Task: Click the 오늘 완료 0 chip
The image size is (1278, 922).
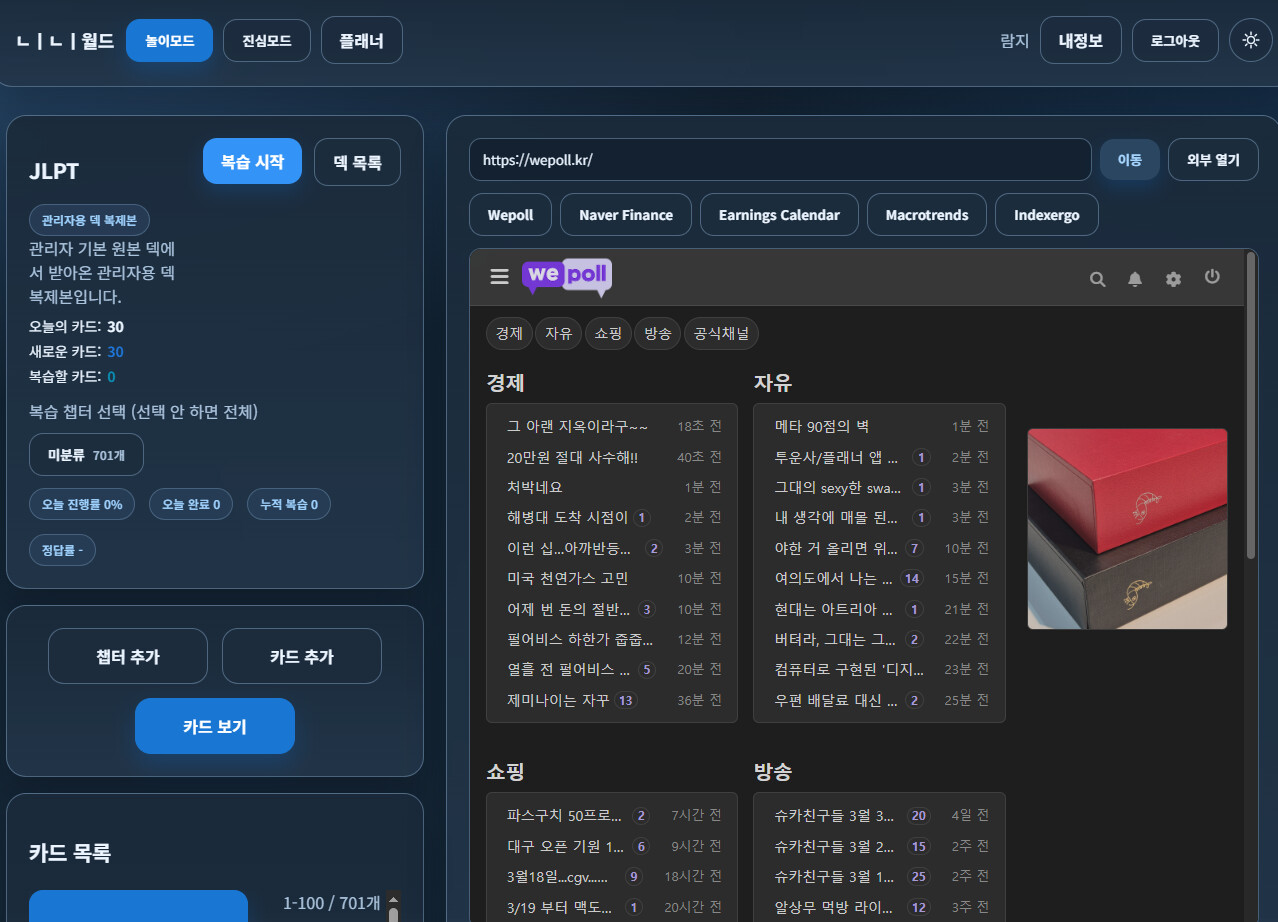Action: [191, 504]
